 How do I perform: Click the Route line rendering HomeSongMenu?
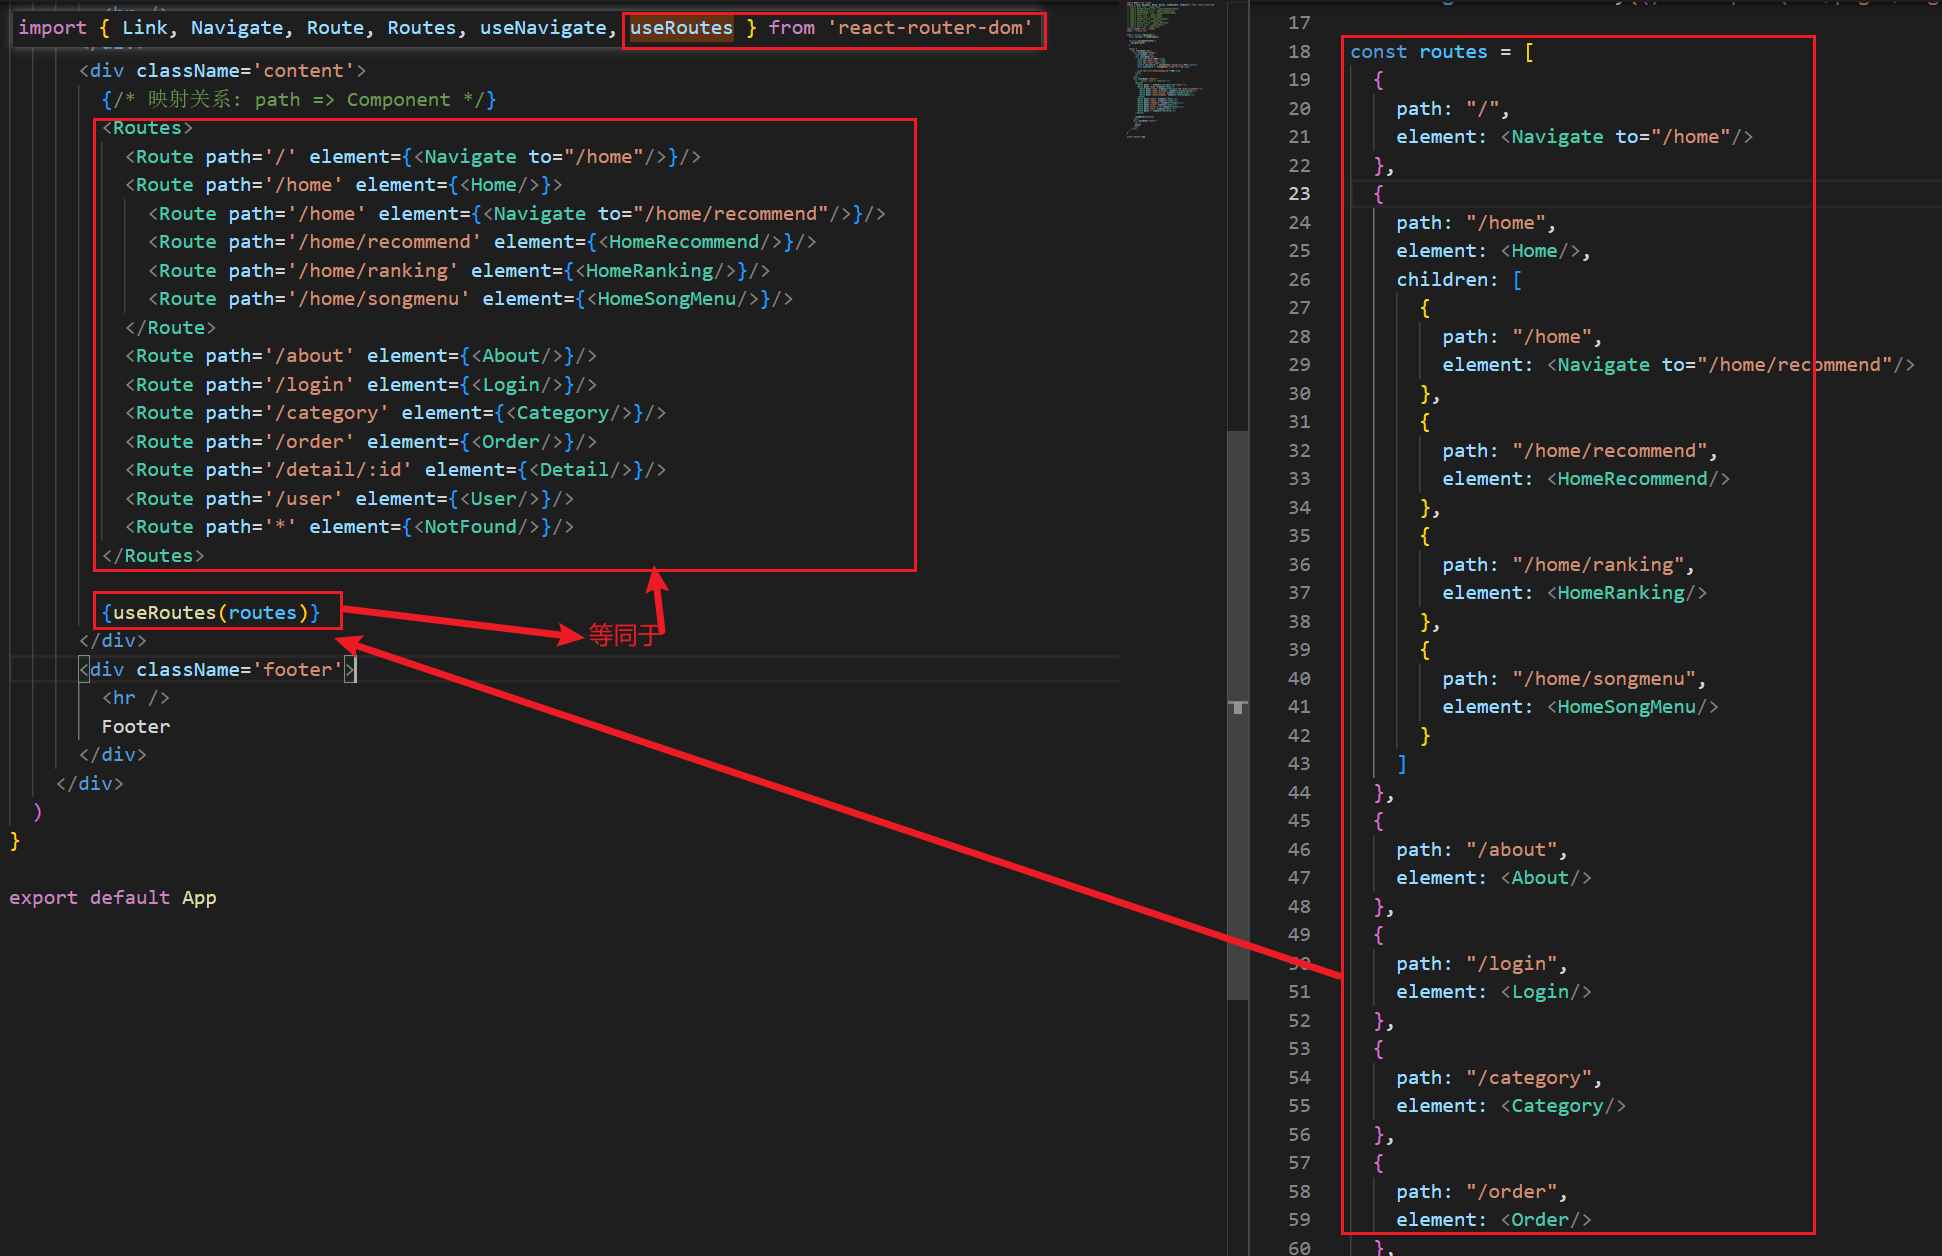pyautogui.click(x=470, y=299)
